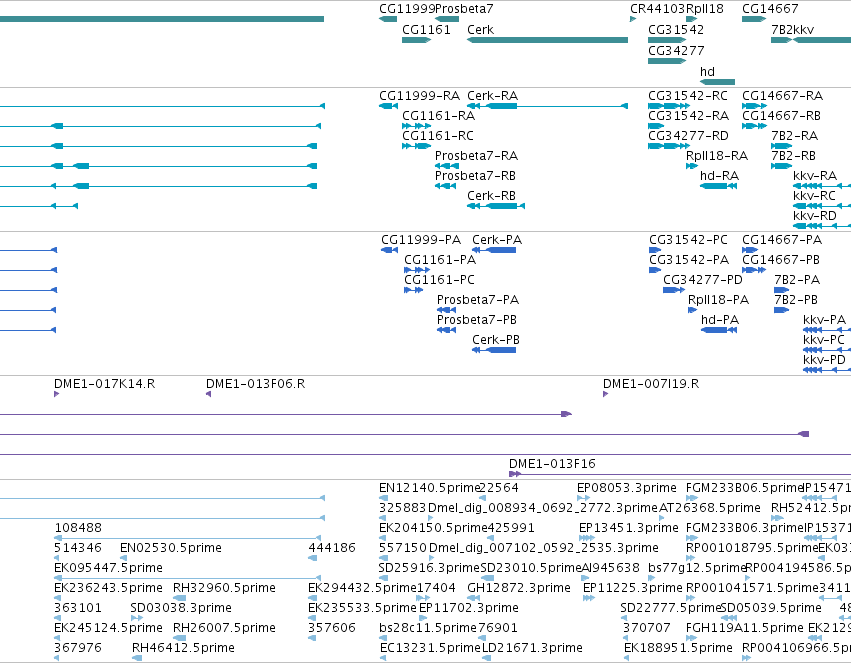The width and height of the screenshot is (851, 663).
Task: Click the CG14667-RA transcript label
Action: tap(782, 96)
